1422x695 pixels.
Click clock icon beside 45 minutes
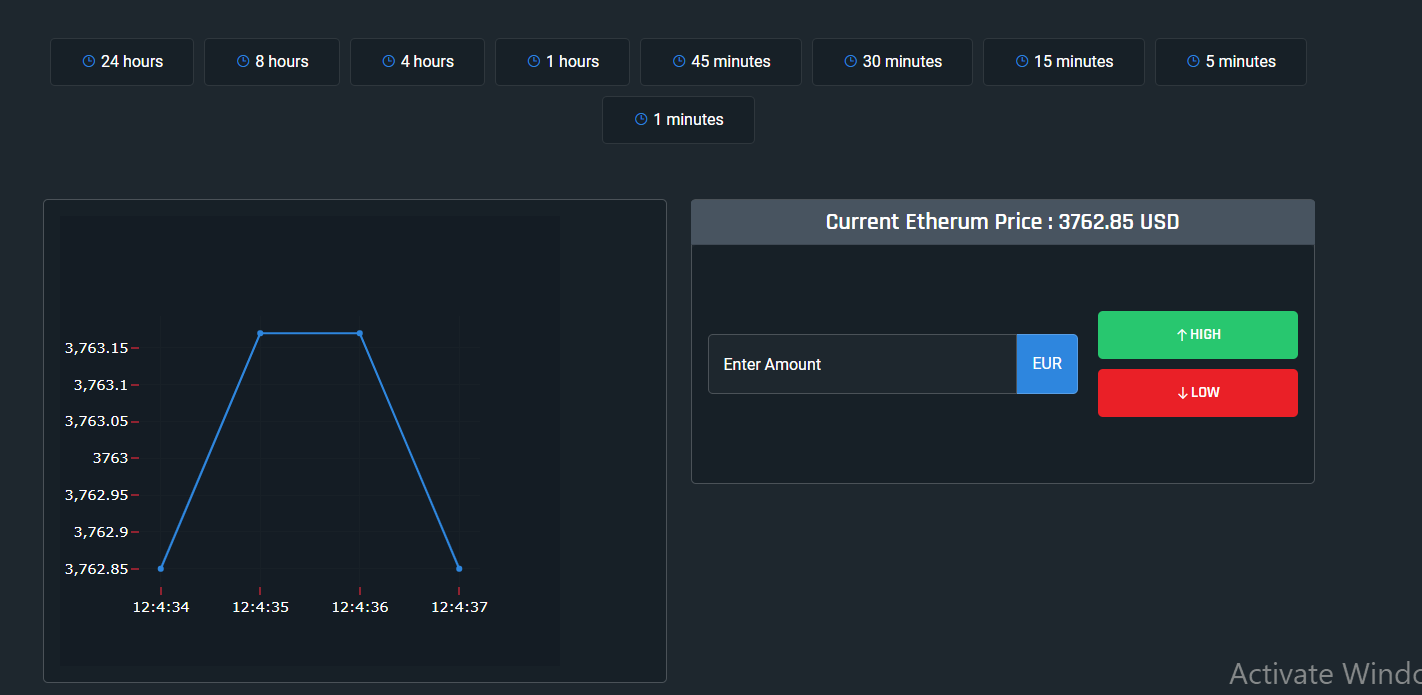coord(679,62)
